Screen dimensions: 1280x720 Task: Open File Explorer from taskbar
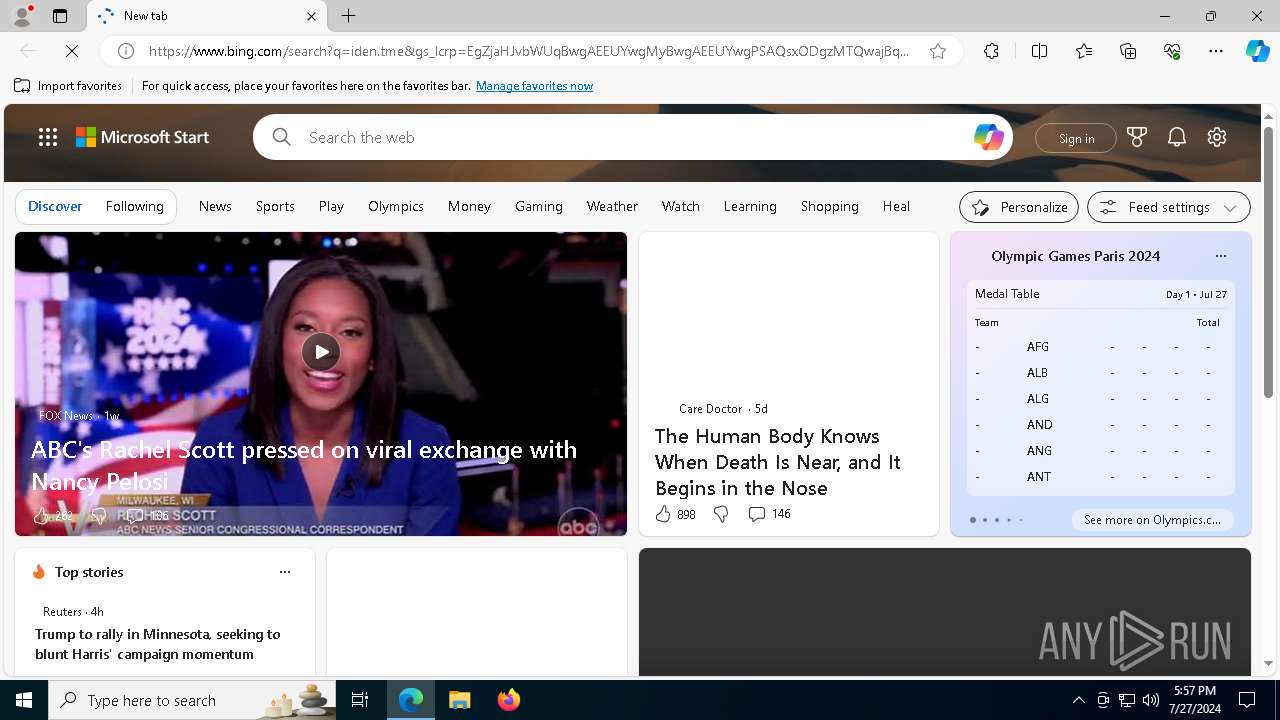tap(460, 700)
